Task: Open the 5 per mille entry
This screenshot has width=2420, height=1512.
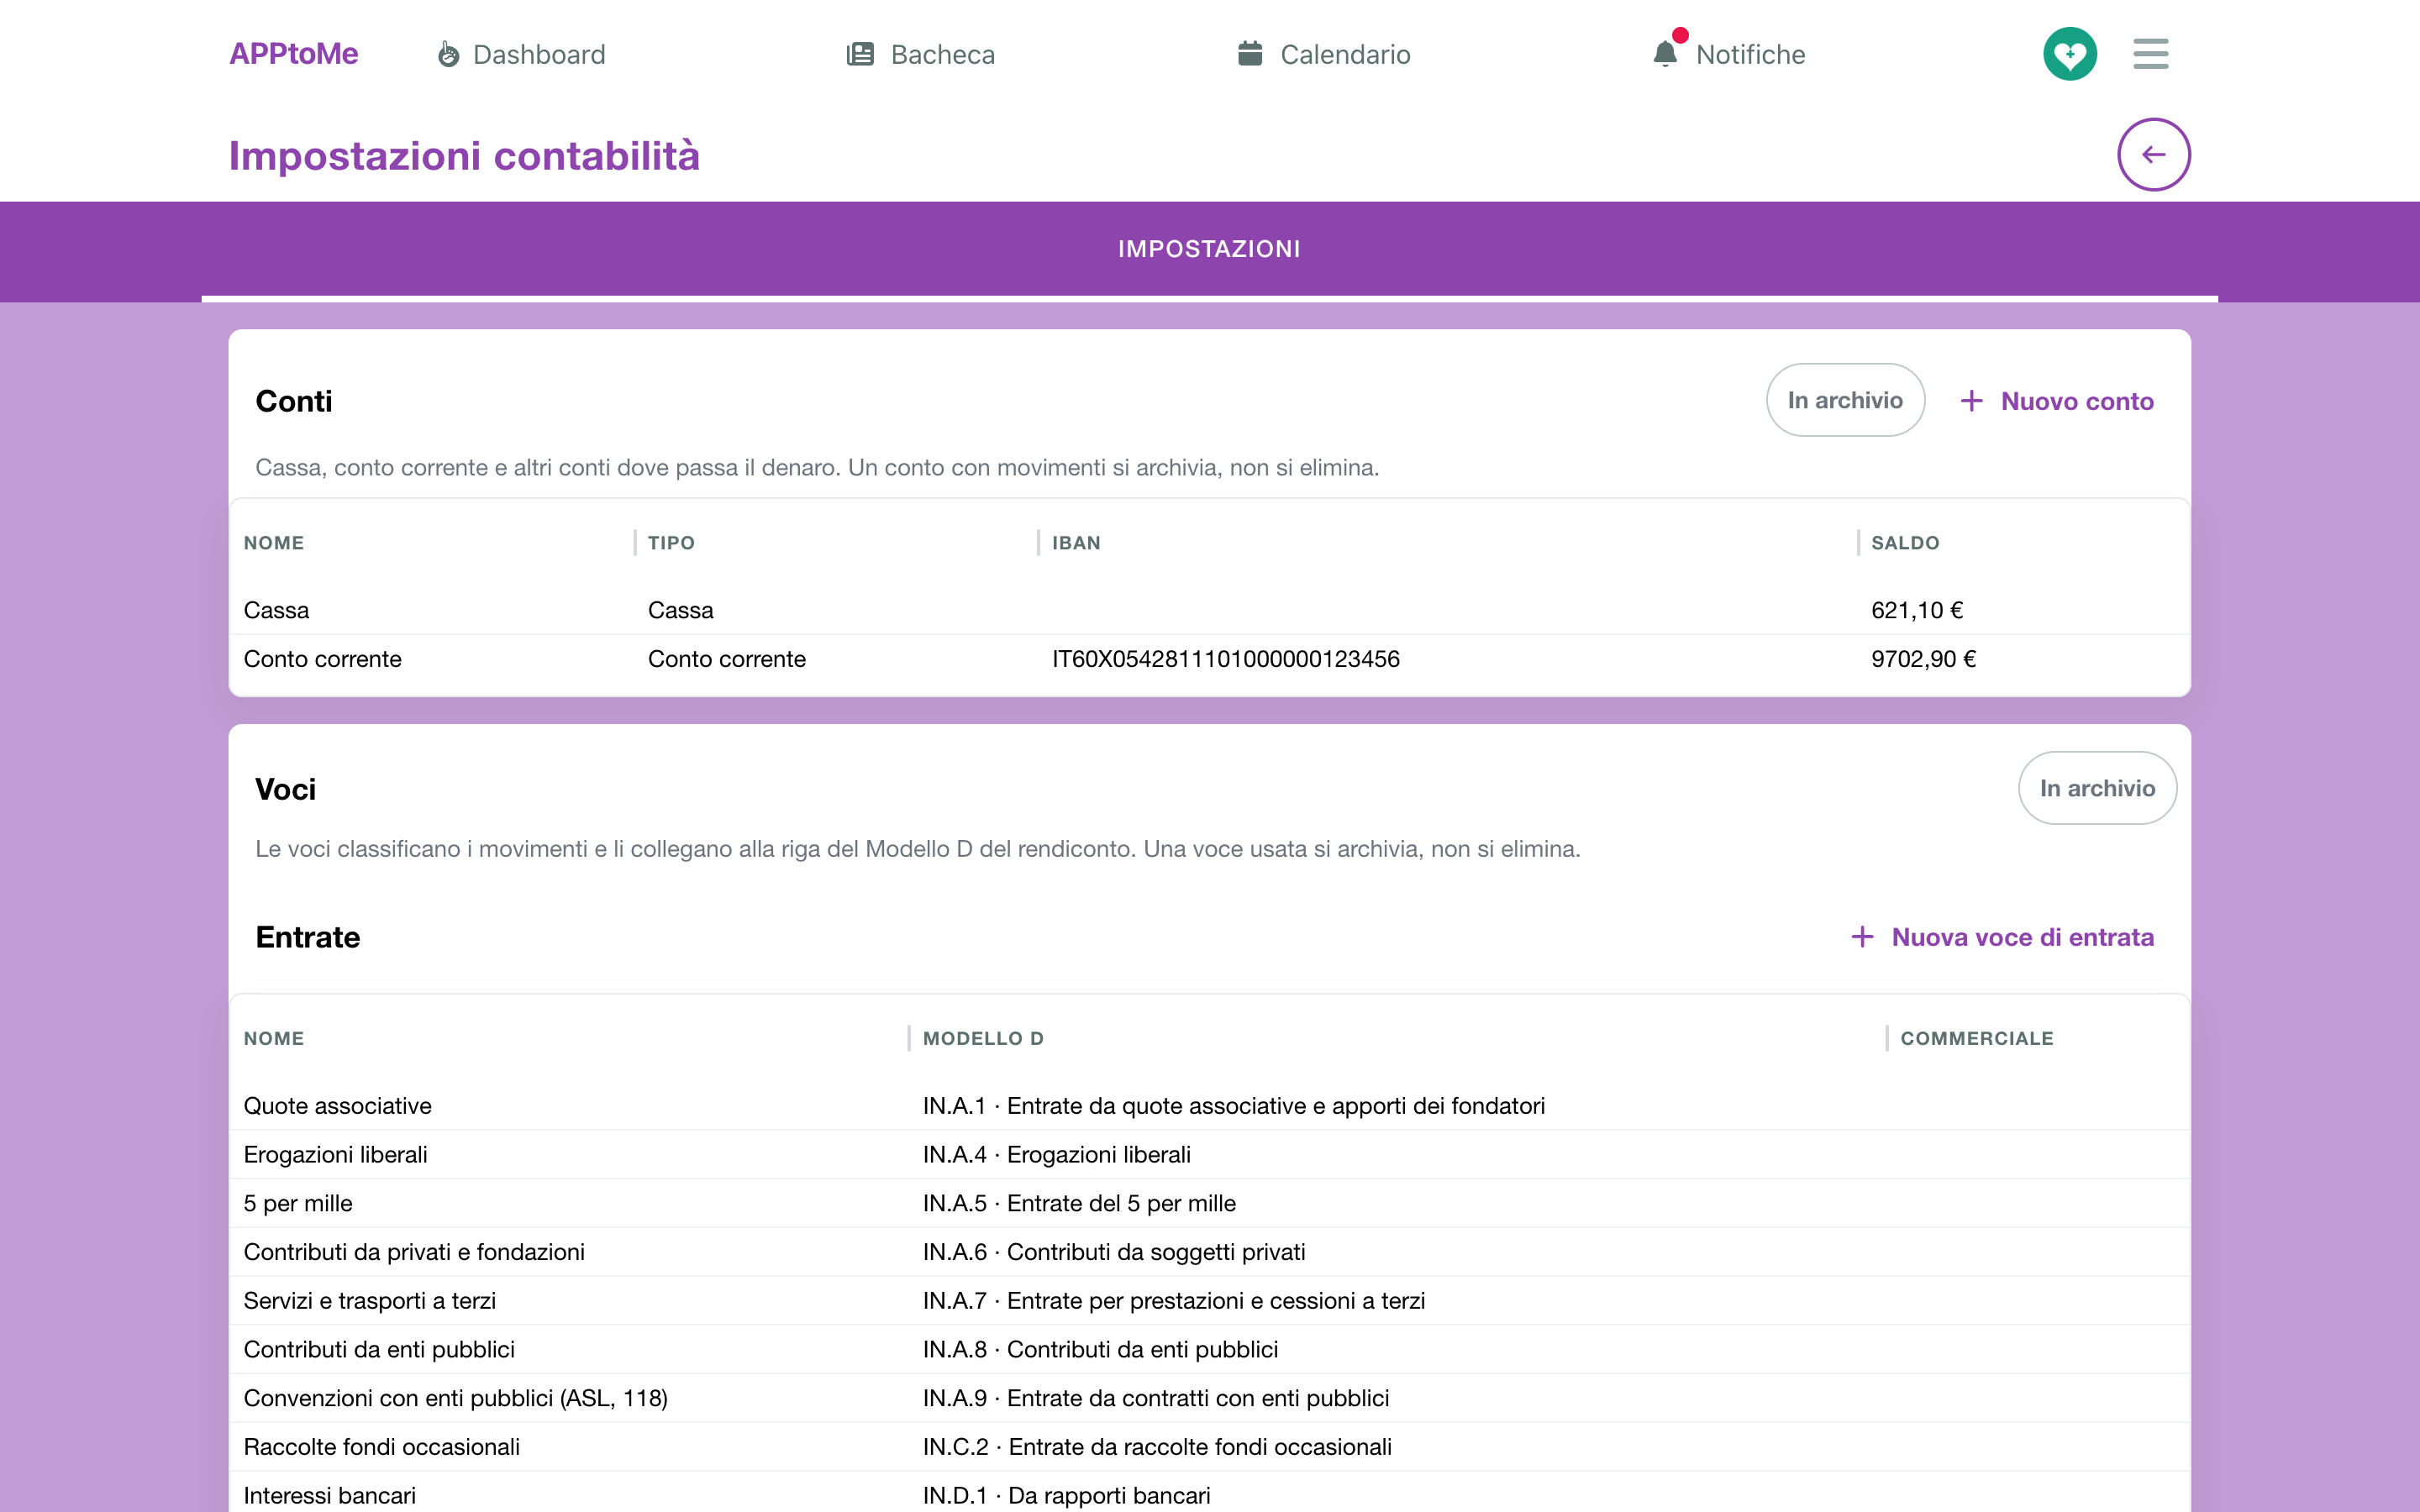Action: (298, 1203)
